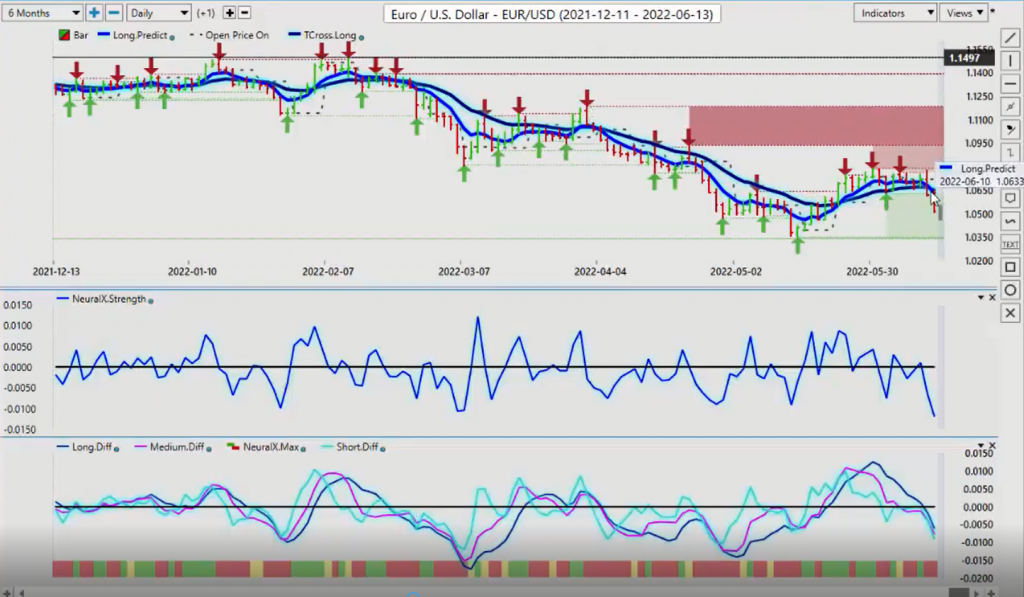Viewport: 1024px width, 597px height.
Task: Open the 6 Months range dropdown
Action: 42,12
